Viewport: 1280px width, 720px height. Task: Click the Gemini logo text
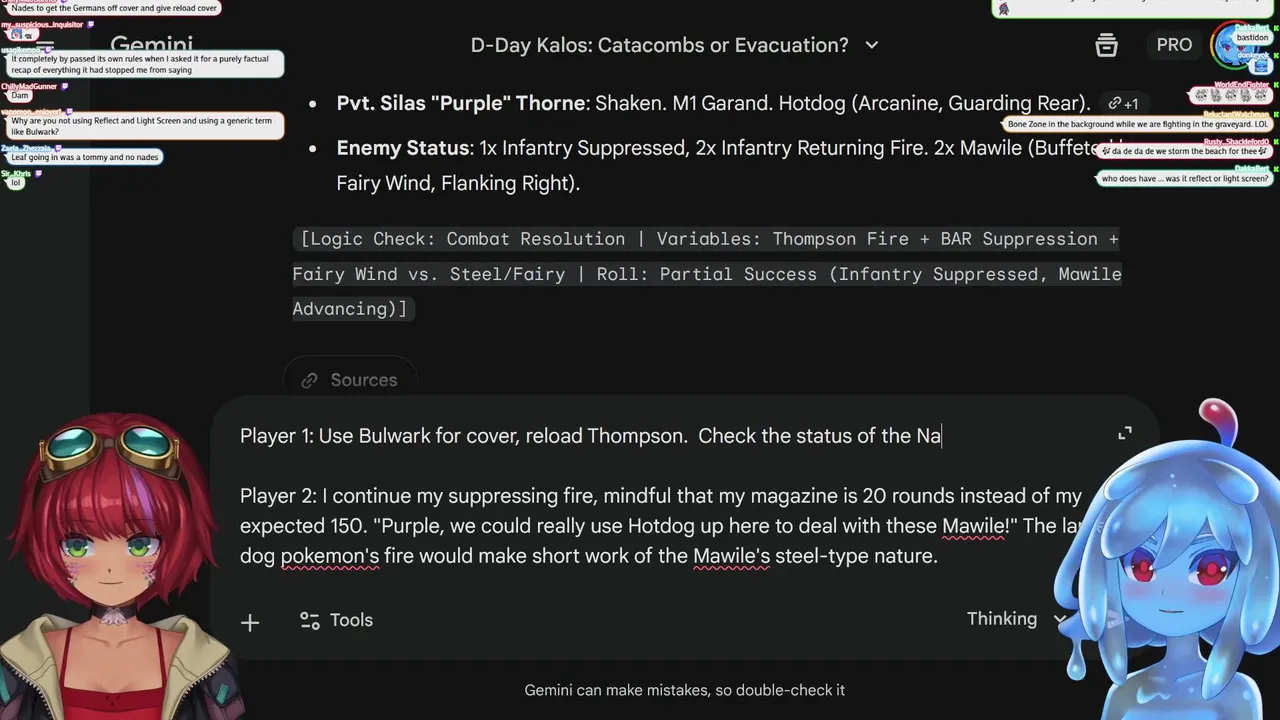(x=151, y=45)
